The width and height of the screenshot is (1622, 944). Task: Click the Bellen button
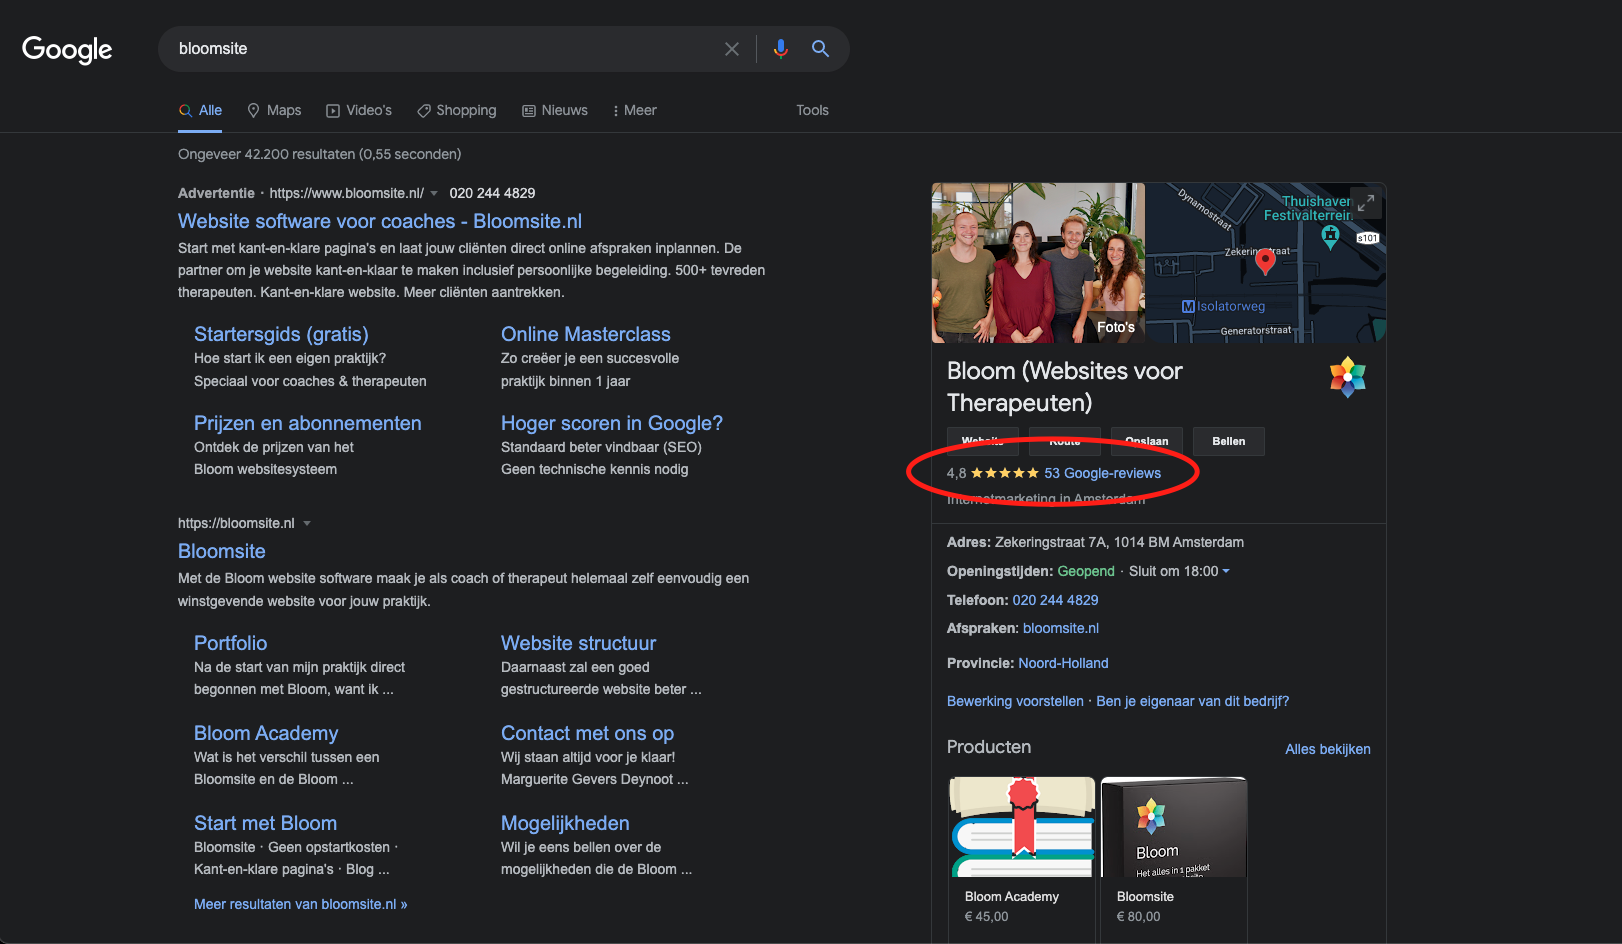(1228, 441)
